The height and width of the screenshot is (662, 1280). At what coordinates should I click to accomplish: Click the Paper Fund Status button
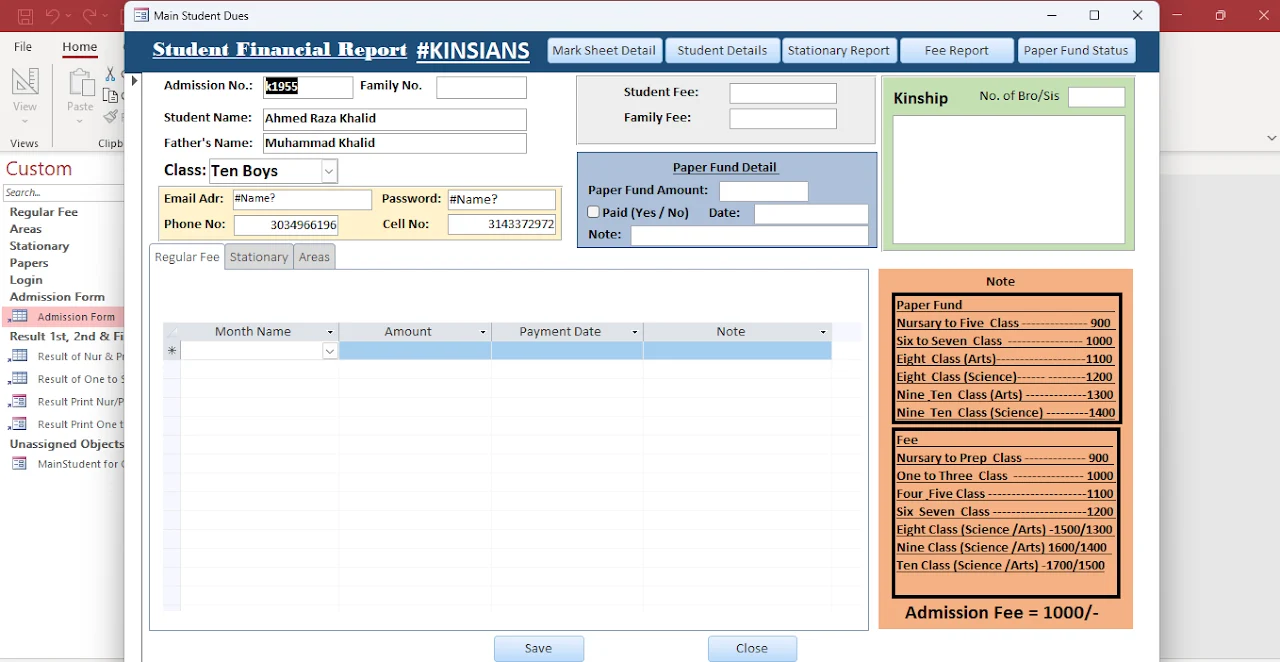pyautogui.click(x=1076, y=50)
